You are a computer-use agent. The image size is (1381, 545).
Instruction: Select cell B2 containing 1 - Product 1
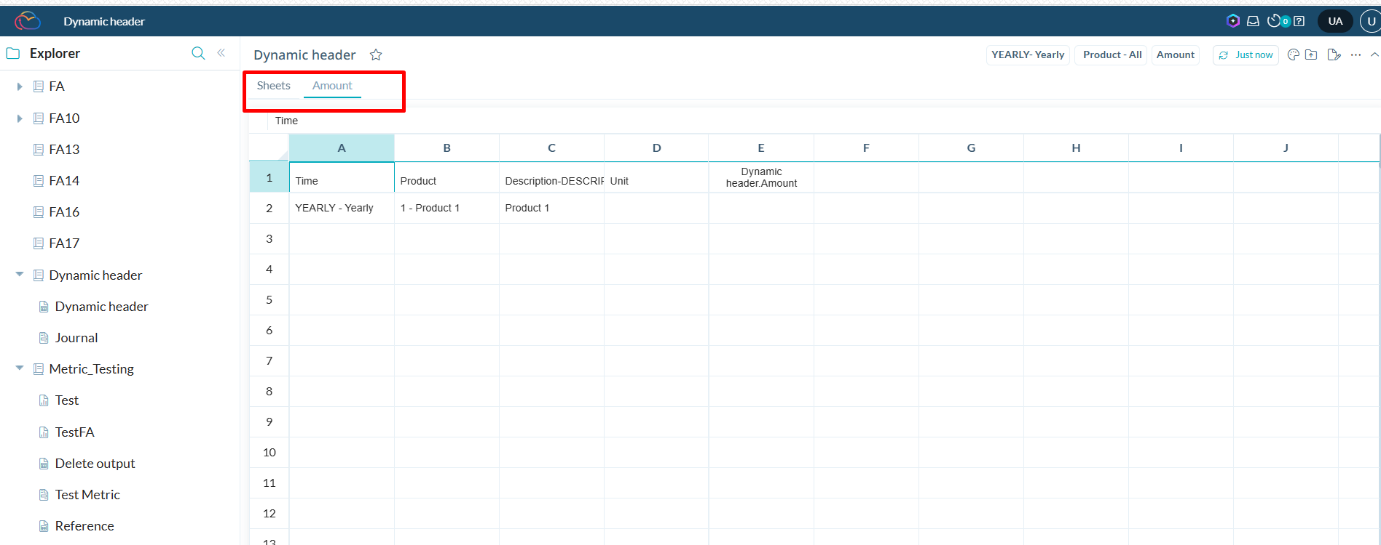click(446, 208)
